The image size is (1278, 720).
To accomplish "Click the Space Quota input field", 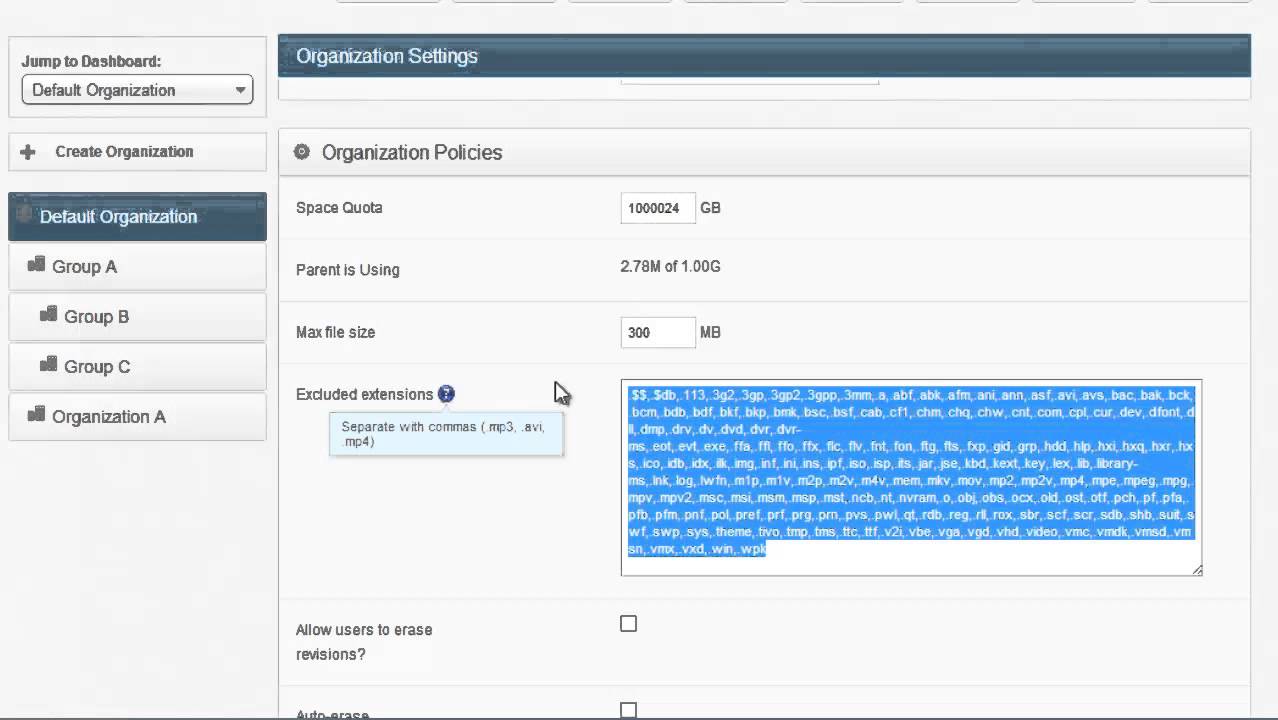I will pos(657,208).
